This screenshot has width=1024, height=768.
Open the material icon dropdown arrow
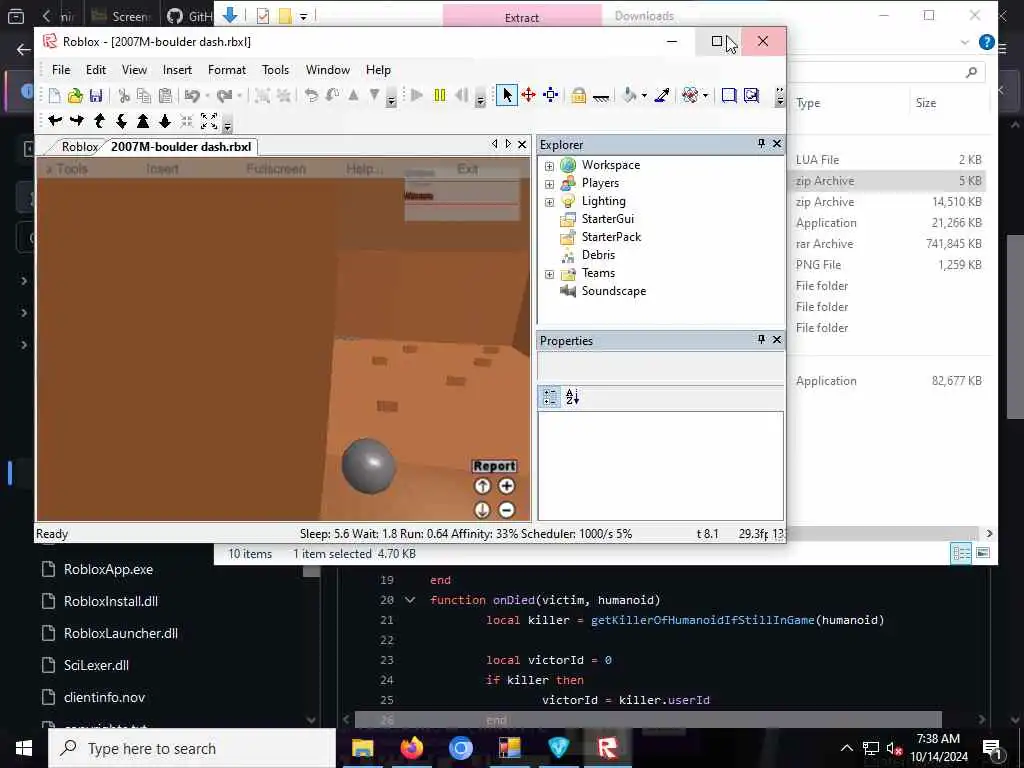click(x=705, y=96)
